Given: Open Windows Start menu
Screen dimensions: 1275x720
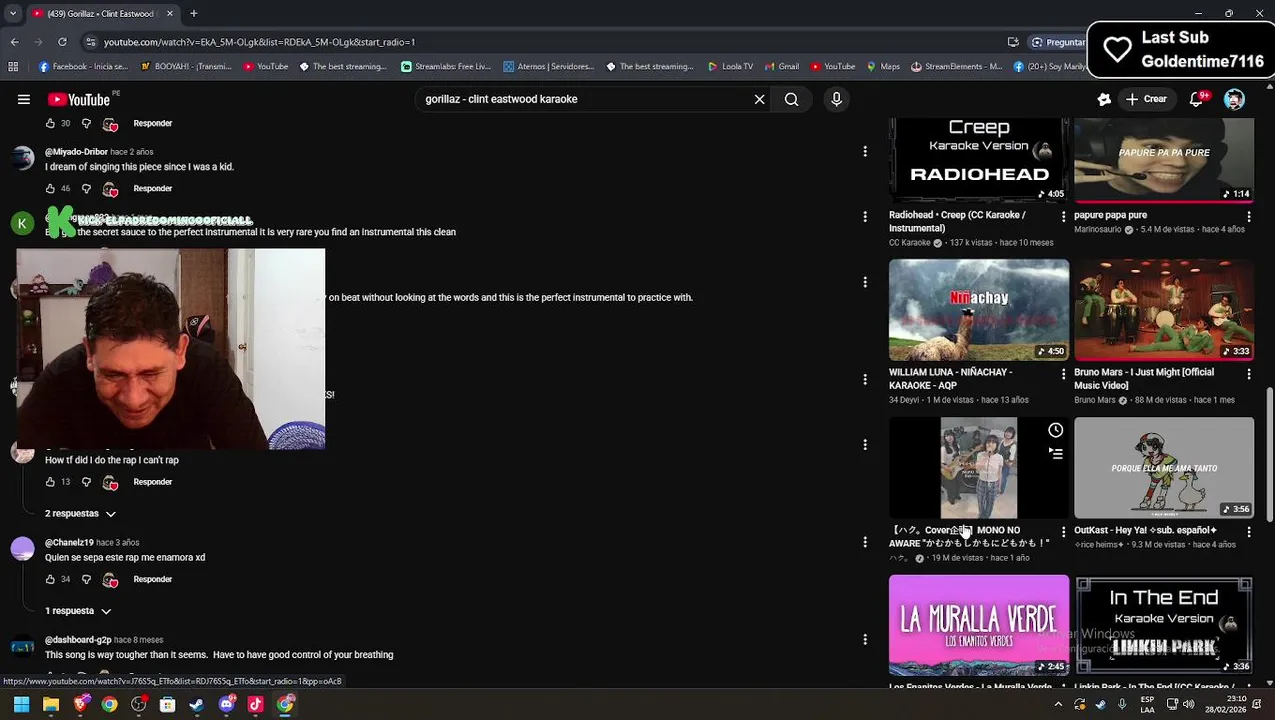Looking at the screenshot, I should 21,704.
